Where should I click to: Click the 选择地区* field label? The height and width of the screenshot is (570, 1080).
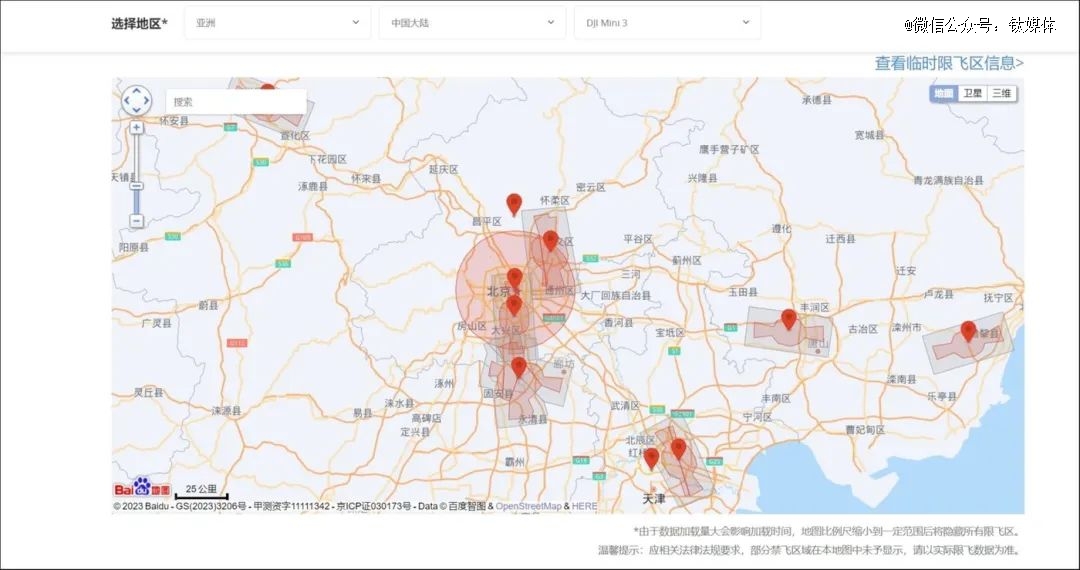[139, 23]
